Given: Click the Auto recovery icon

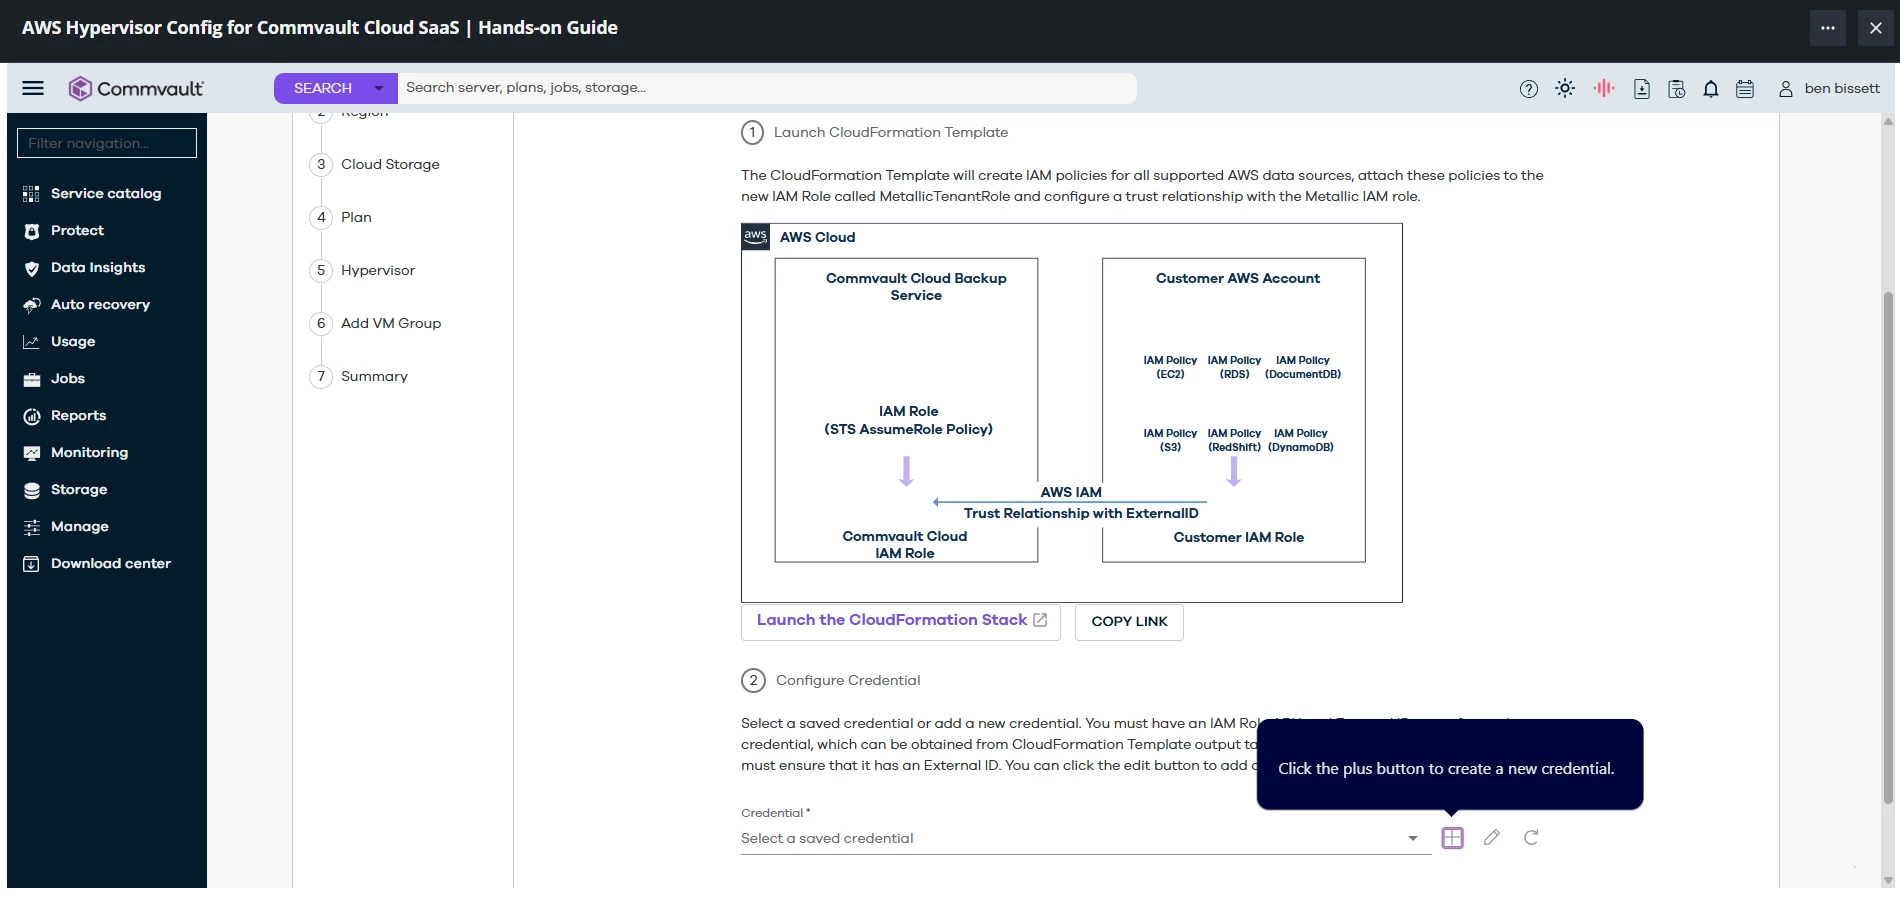Looking at the screenshot, I should 31,305.
